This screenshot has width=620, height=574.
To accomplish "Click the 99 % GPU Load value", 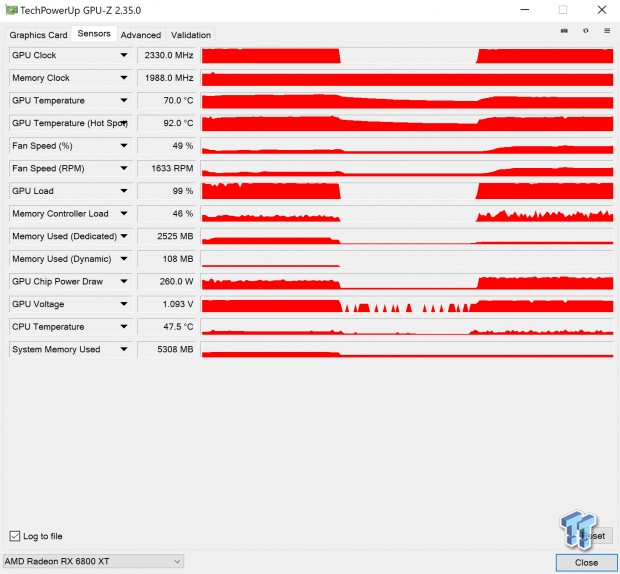I will click(x=166, y=191).
